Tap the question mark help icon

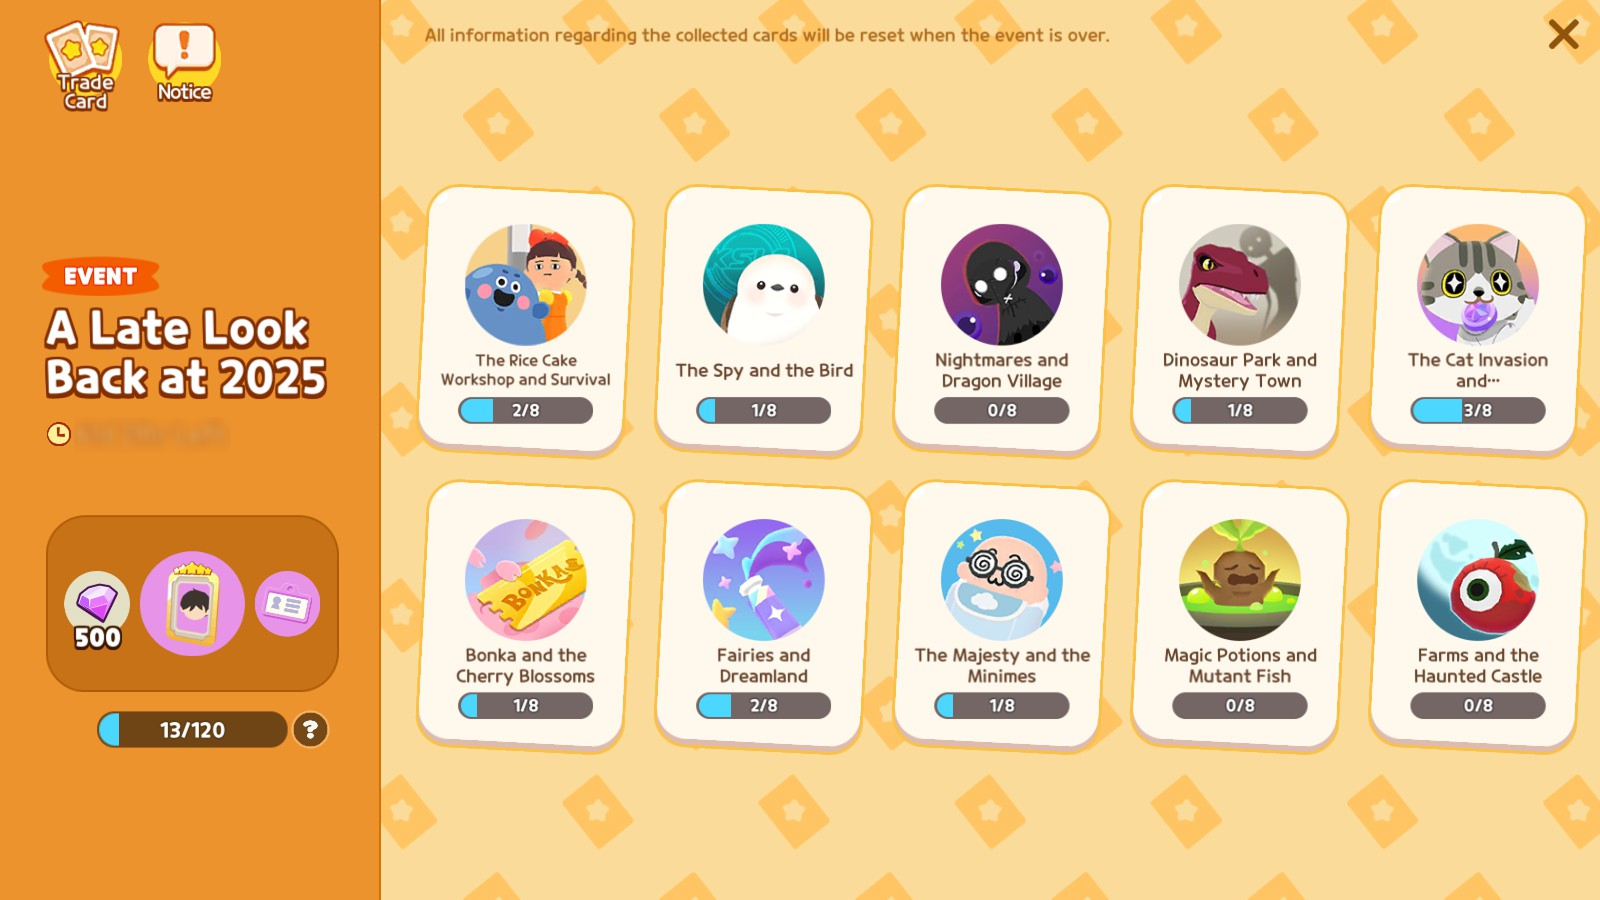(310, 730)
